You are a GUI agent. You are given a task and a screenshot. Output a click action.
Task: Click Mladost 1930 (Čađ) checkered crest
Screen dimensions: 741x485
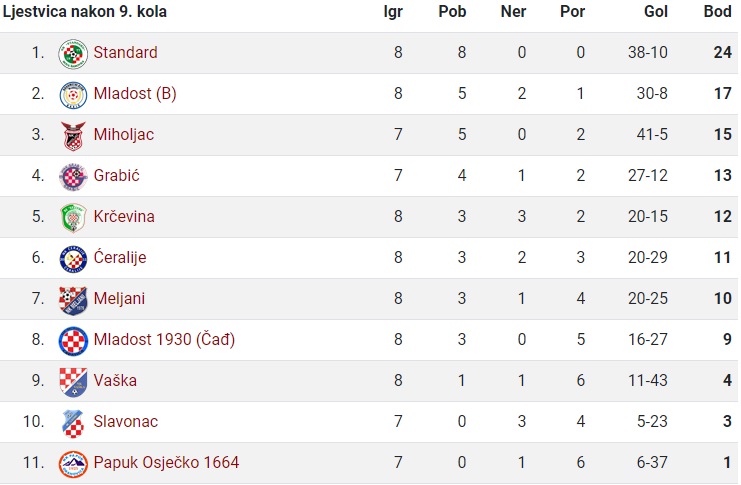73,341
